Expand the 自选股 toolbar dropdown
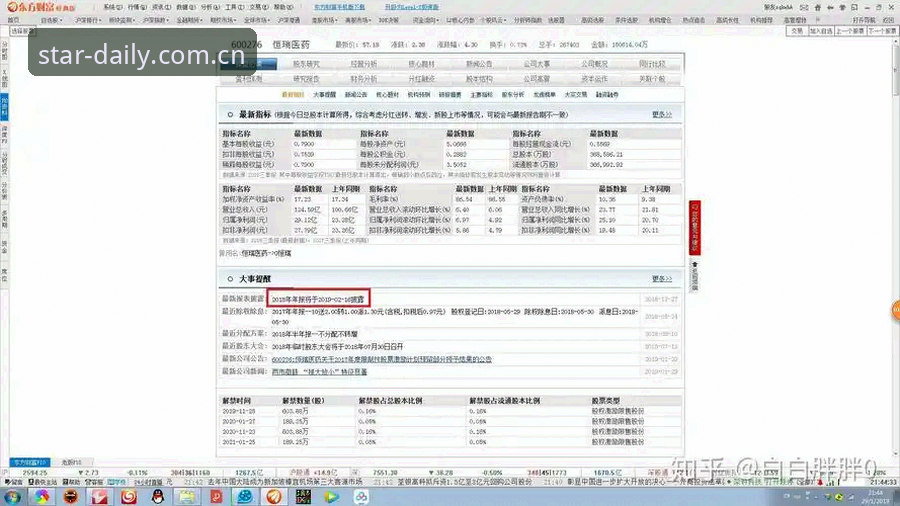The width and height of the screenshot is (900, 506). (52, 20)
